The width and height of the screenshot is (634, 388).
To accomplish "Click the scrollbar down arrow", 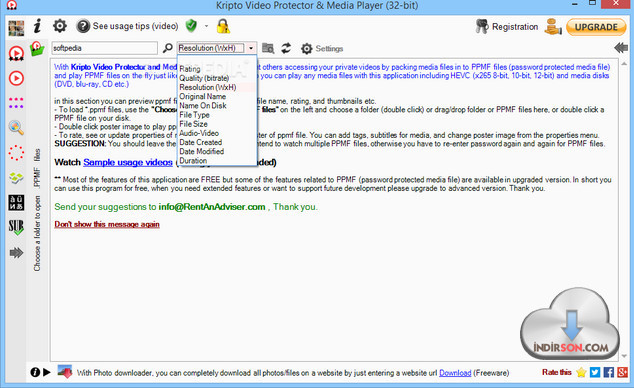I will click(x=623, y=356).
